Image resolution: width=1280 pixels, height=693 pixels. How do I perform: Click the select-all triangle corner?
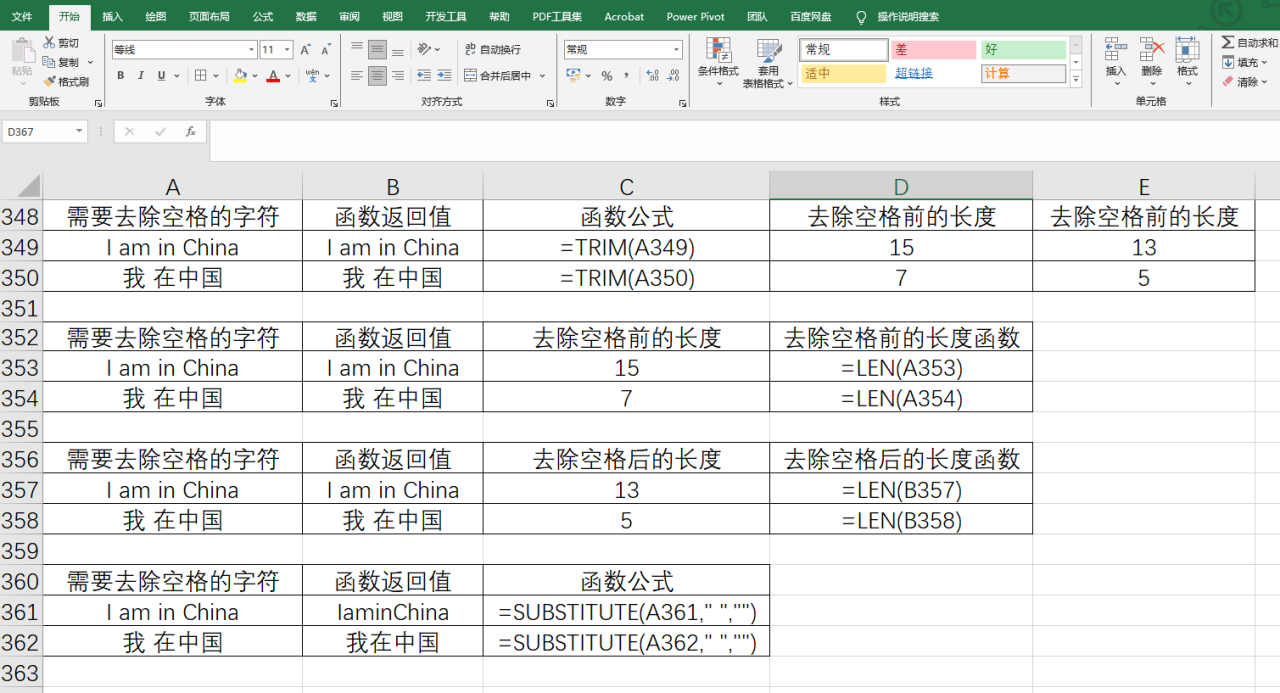(x=28, y=186)
